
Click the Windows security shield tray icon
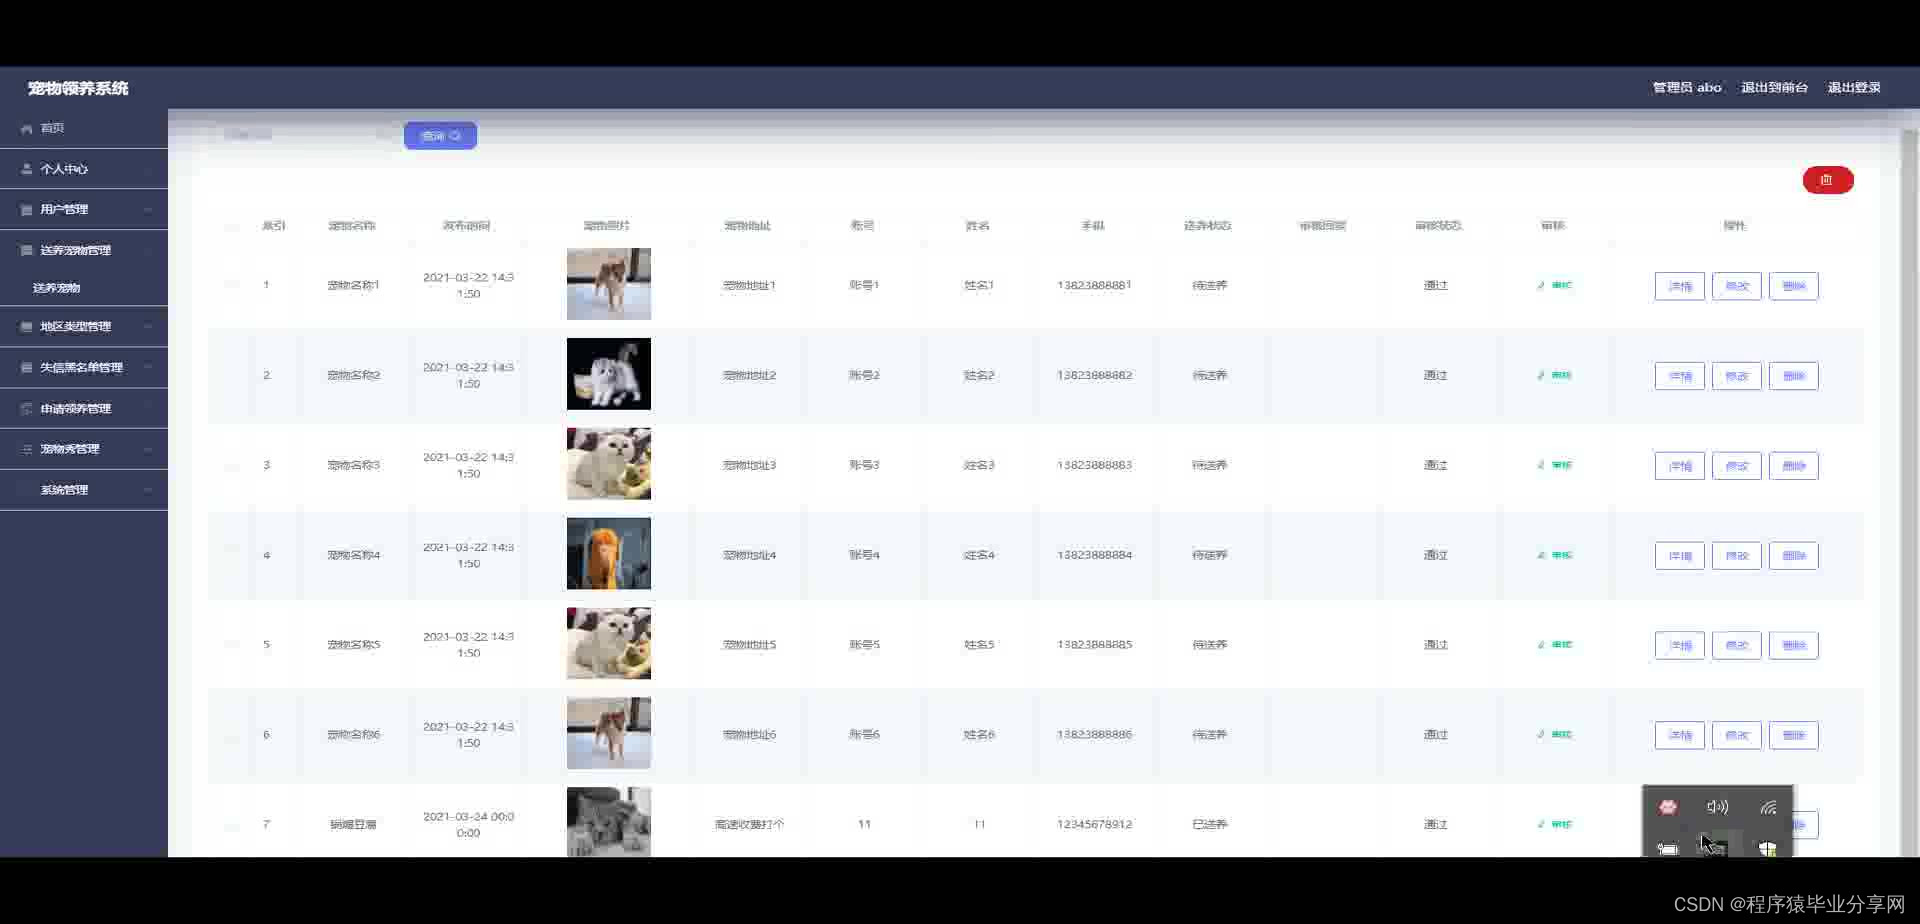1768,848
